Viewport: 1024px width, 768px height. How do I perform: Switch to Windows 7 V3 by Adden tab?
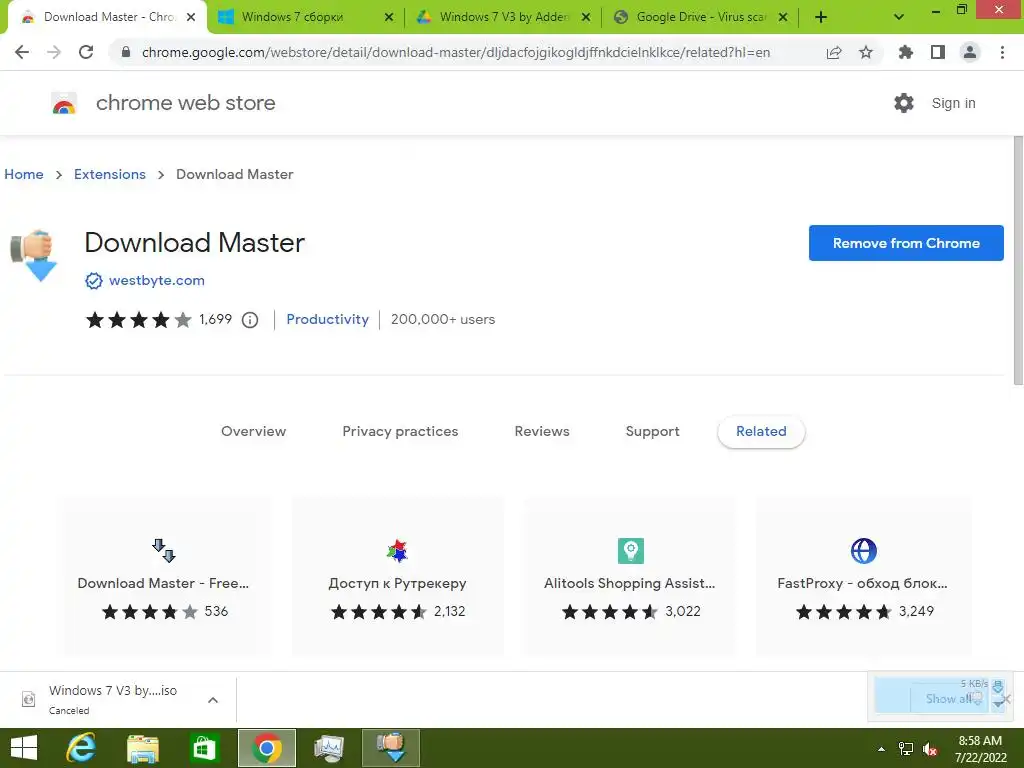503,17
